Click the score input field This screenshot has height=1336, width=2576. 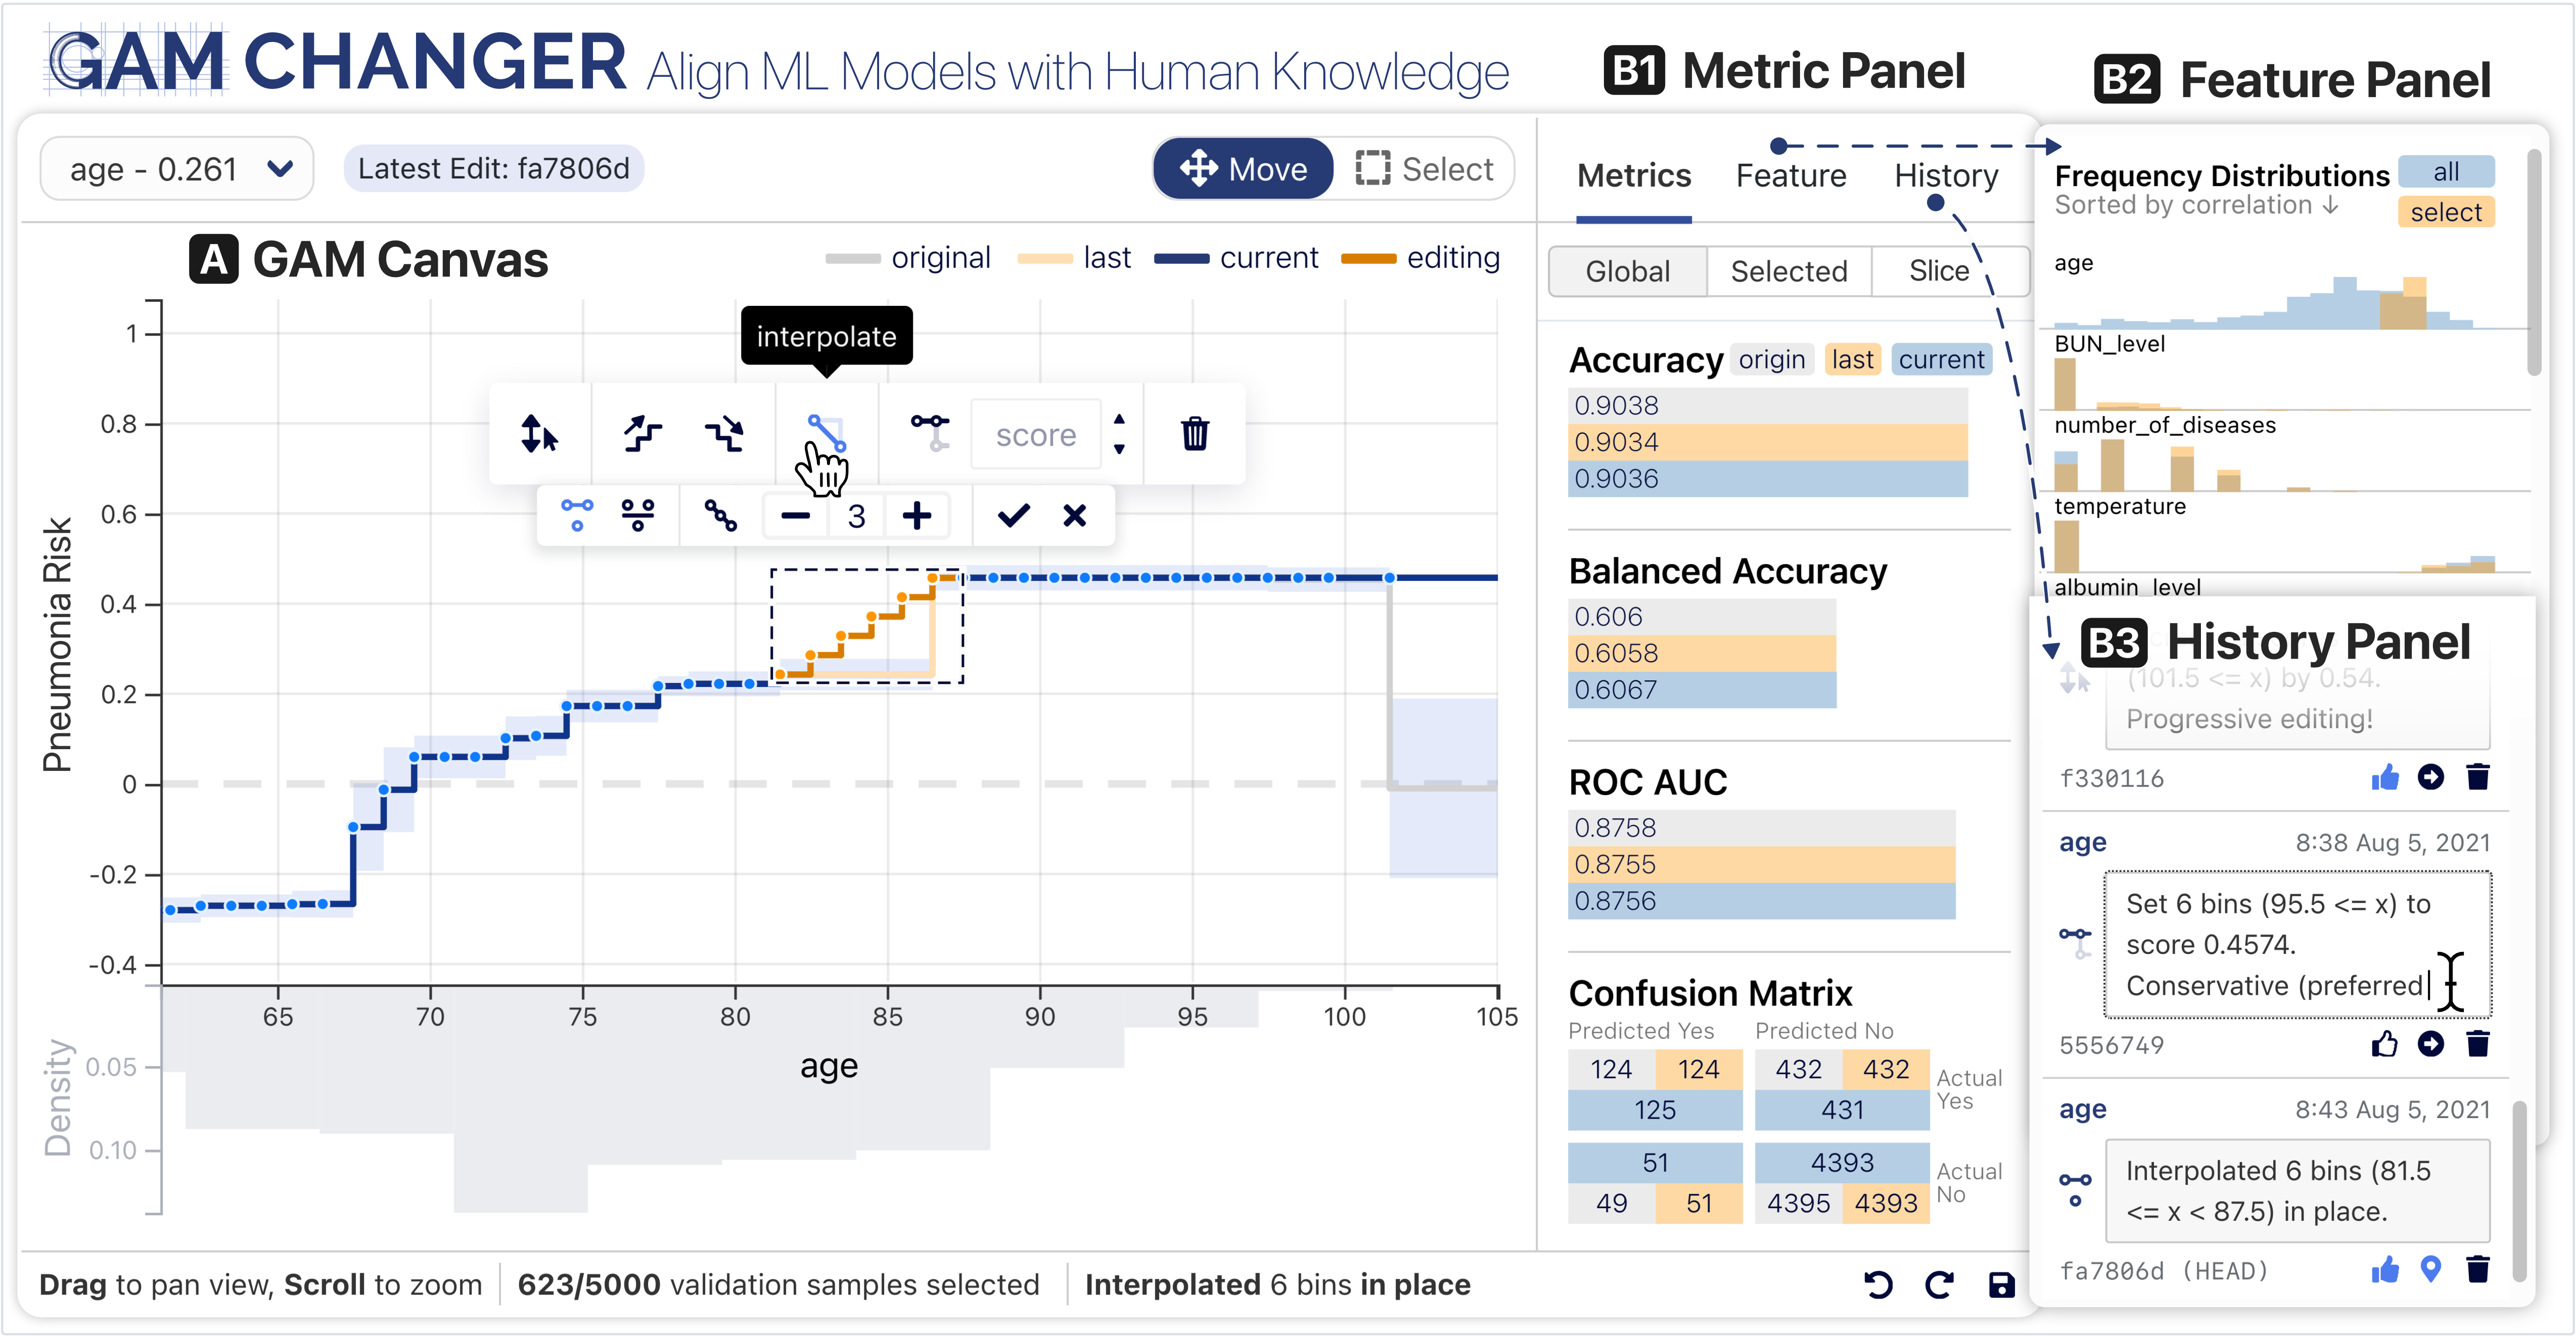pyautogui.click(x=1036, y=435)
